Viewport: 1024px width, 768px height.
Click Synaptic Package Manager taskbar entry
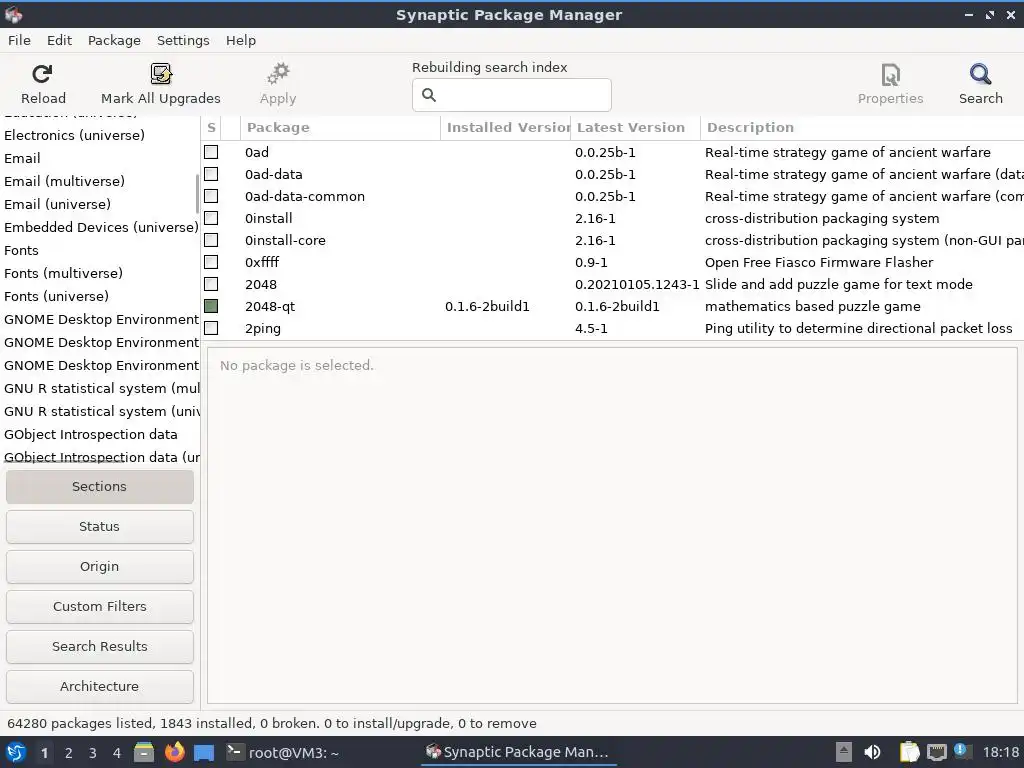tap(517, 752)
